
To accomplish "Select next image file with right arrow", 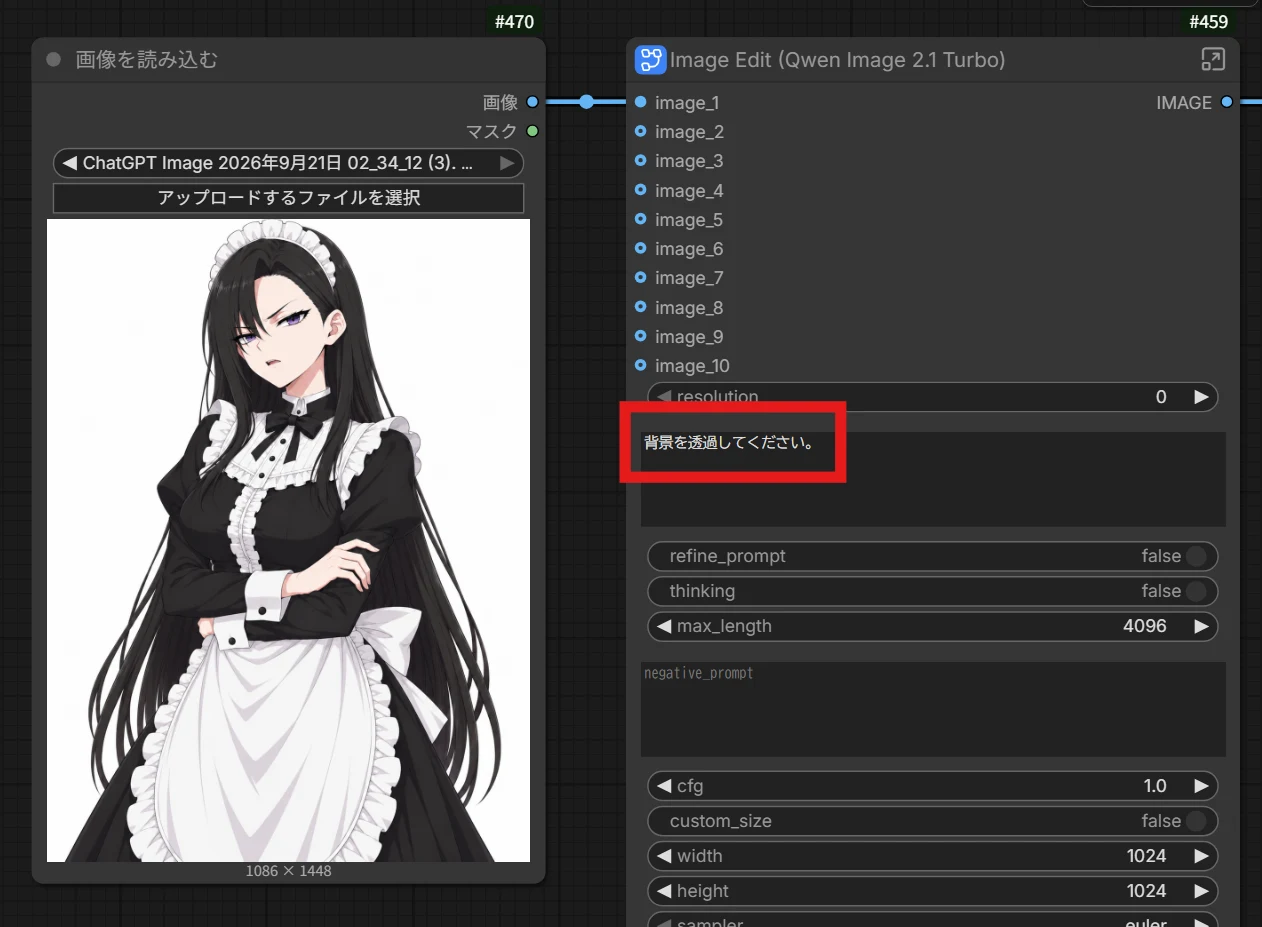I will pyautogui.click(x=508, y=163).
